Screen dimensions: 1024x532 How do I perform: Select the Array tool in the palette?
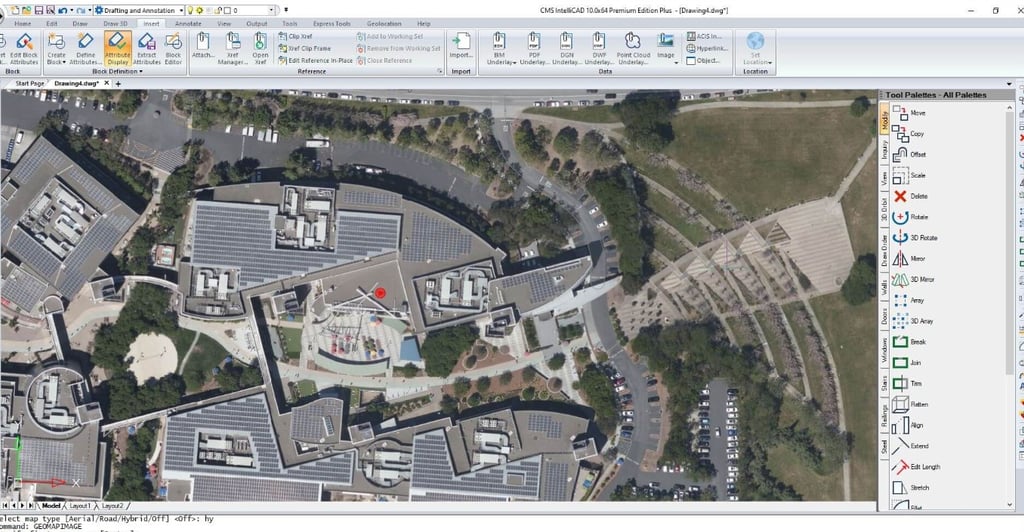(908, 300)
